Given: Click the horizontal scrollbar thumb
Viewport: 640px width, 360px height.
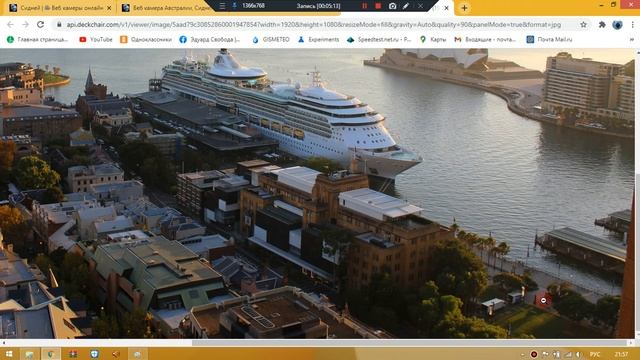Looking at the screenshot, I should (x=408, y=343).
